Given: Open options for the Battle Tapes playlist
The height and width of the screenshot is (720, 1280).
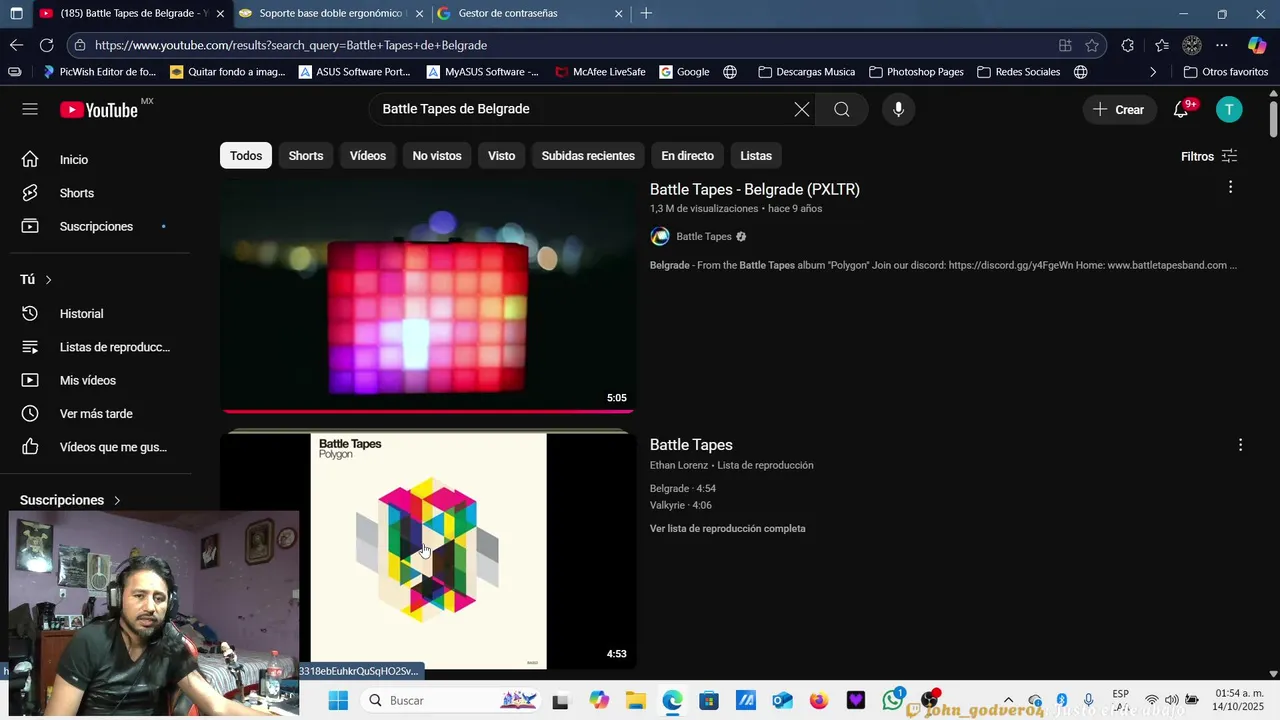Looking at the screenshot, I should tap(1240, 445).
